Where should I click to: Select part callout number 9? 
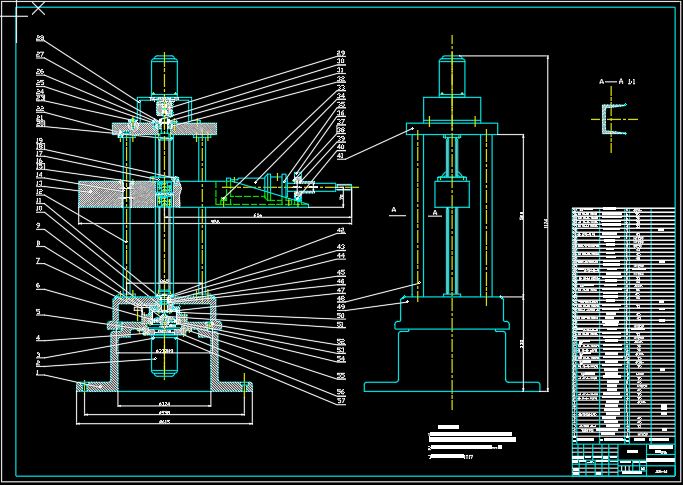[38, 226]
